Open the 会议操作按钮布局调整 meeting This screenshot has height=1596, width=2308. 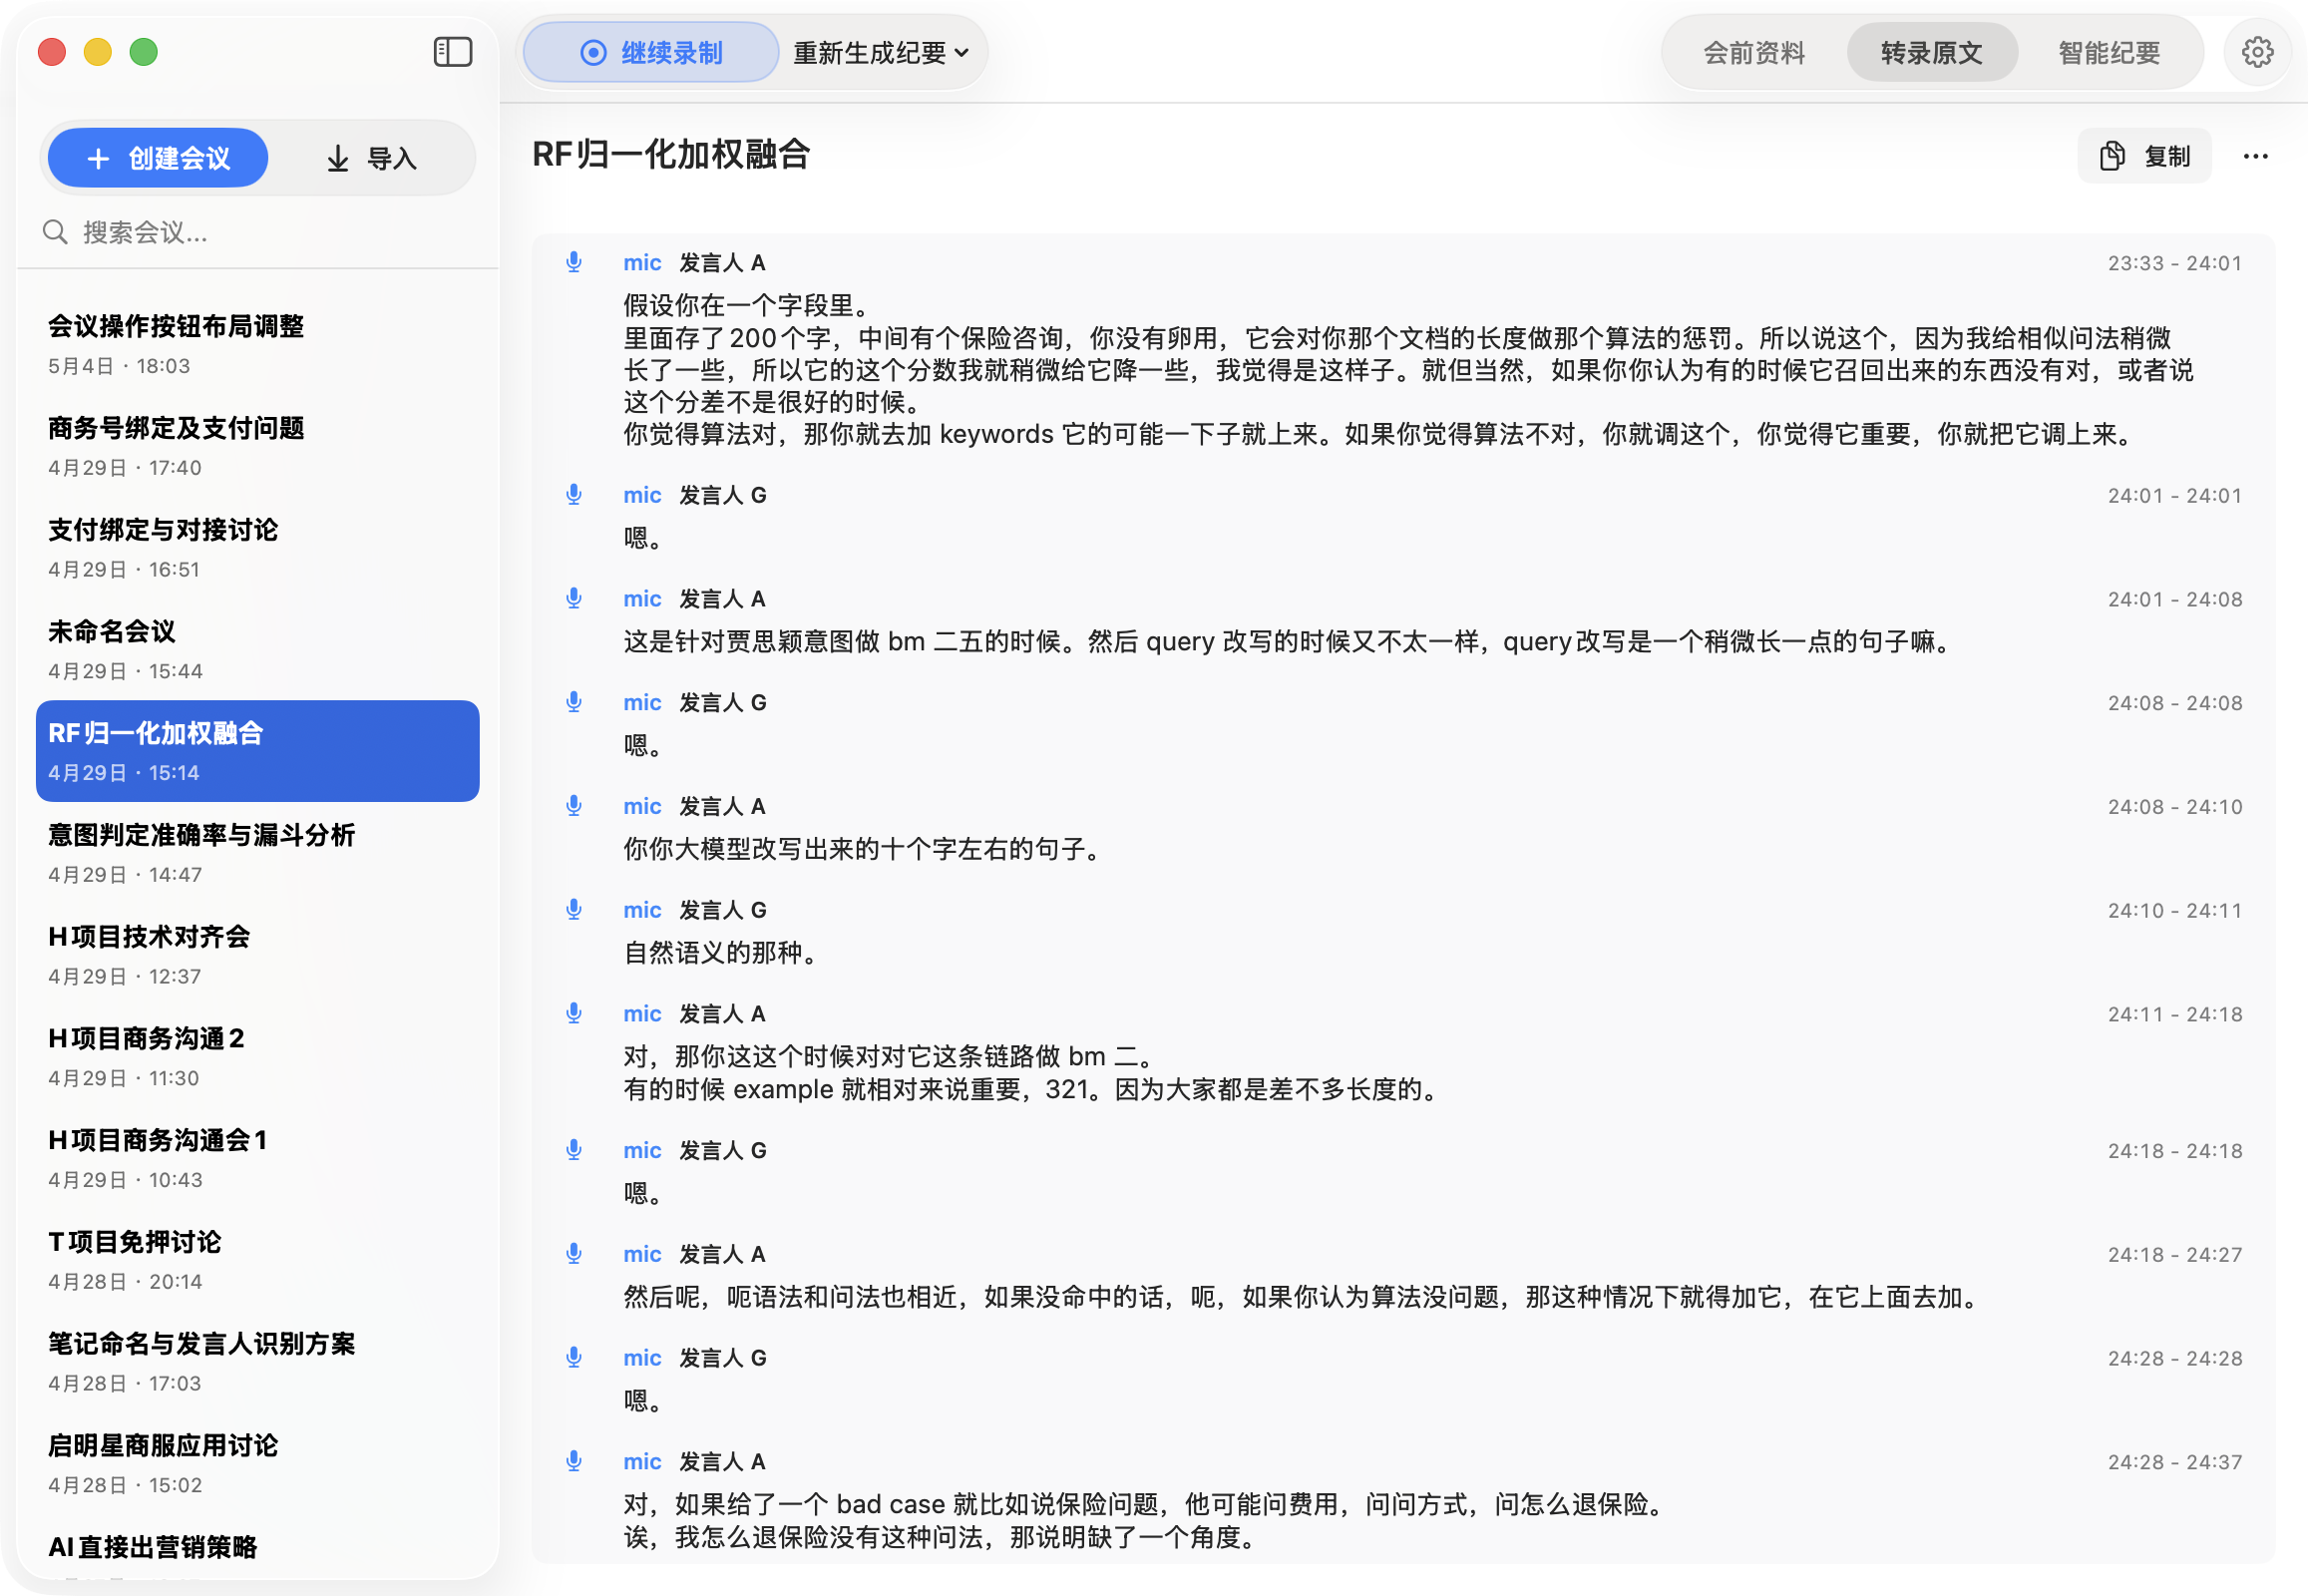click(x=257, y=344)
